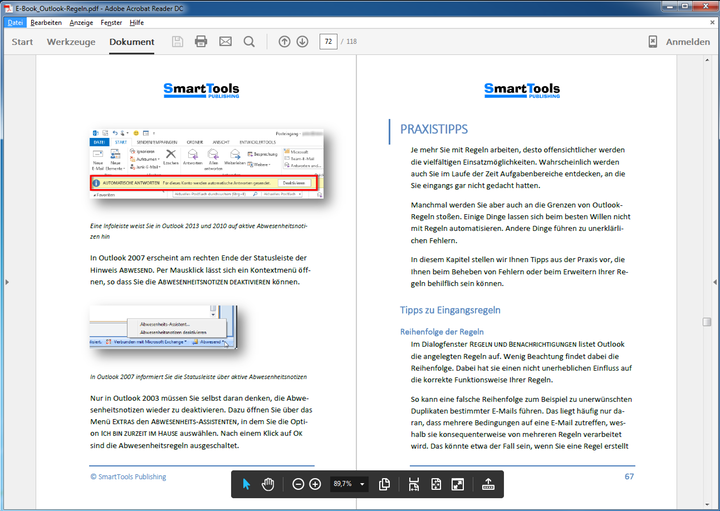Screen dimensions: 720x511
Task: Click the scrollbar up arrow
Action: [707, 60]
